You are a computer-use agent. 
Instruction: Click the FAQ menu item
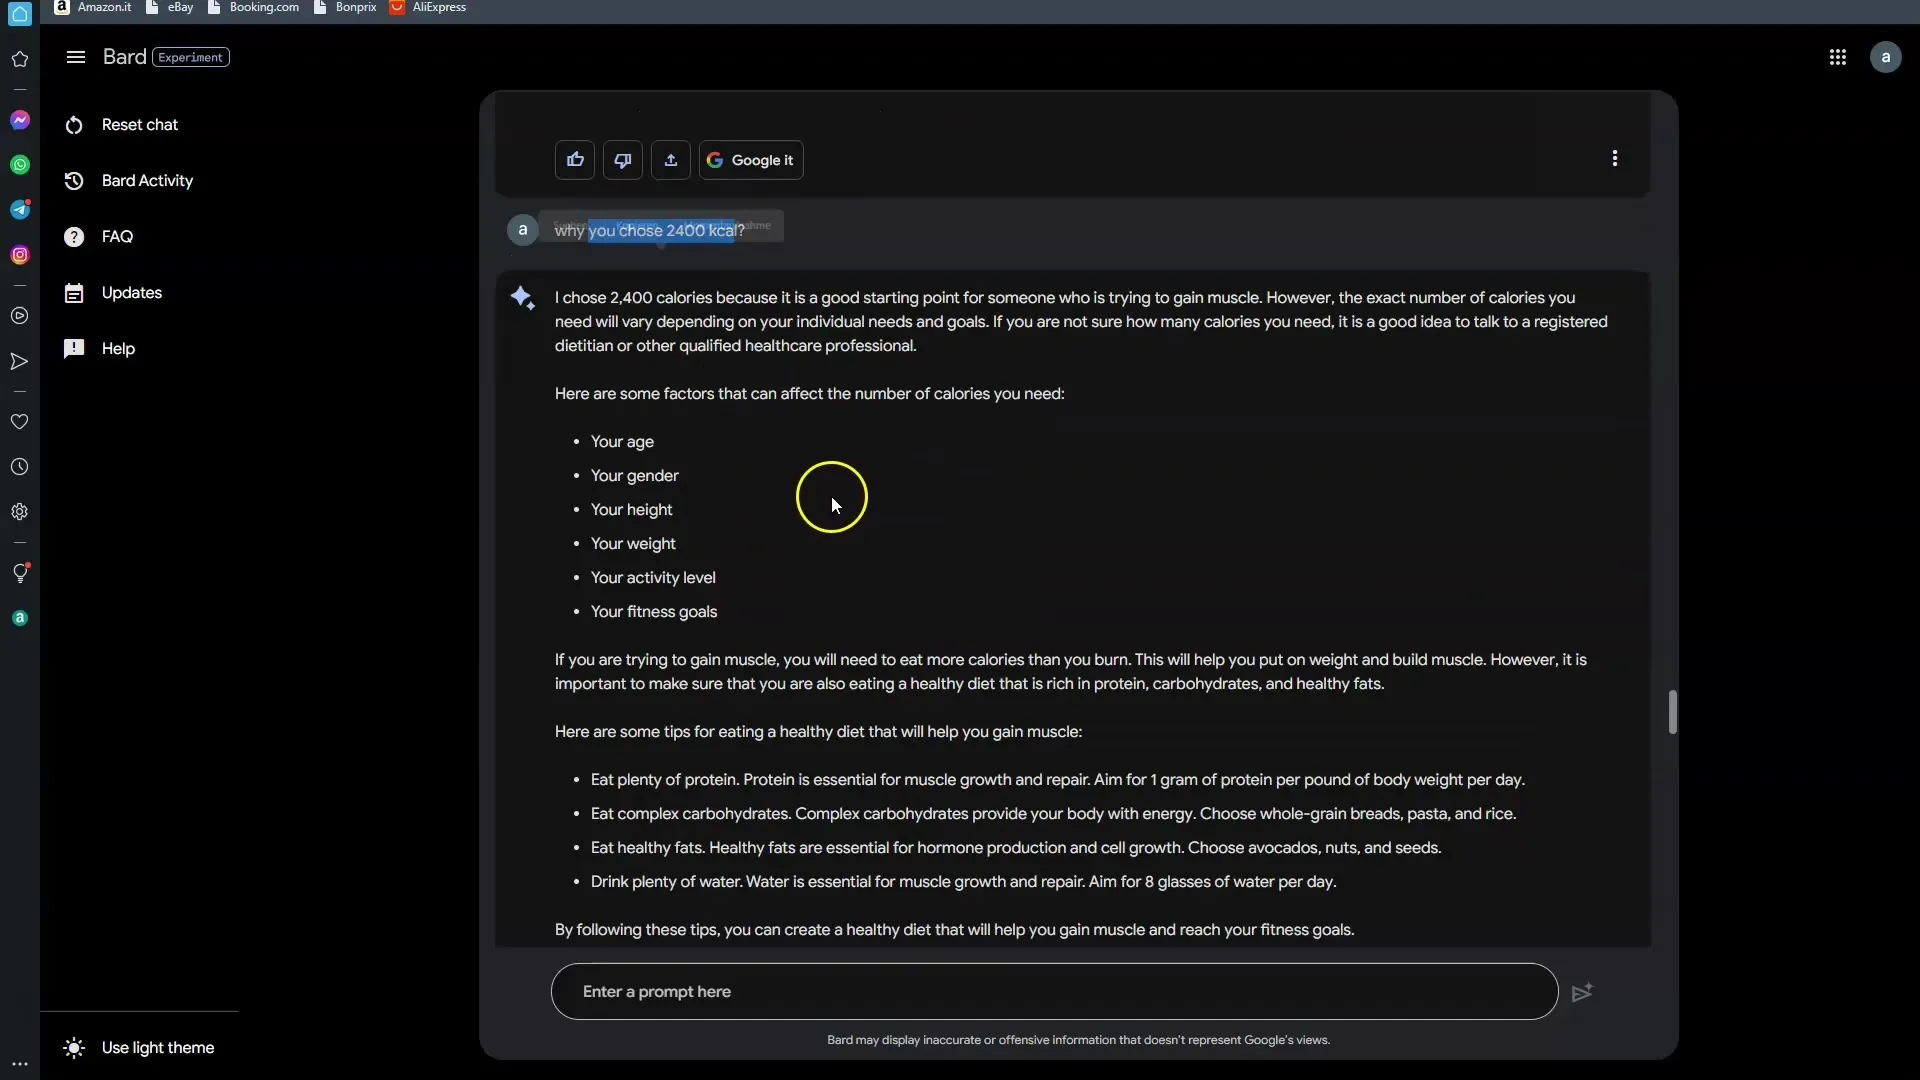pyautogui.click(x=116, y=236)
